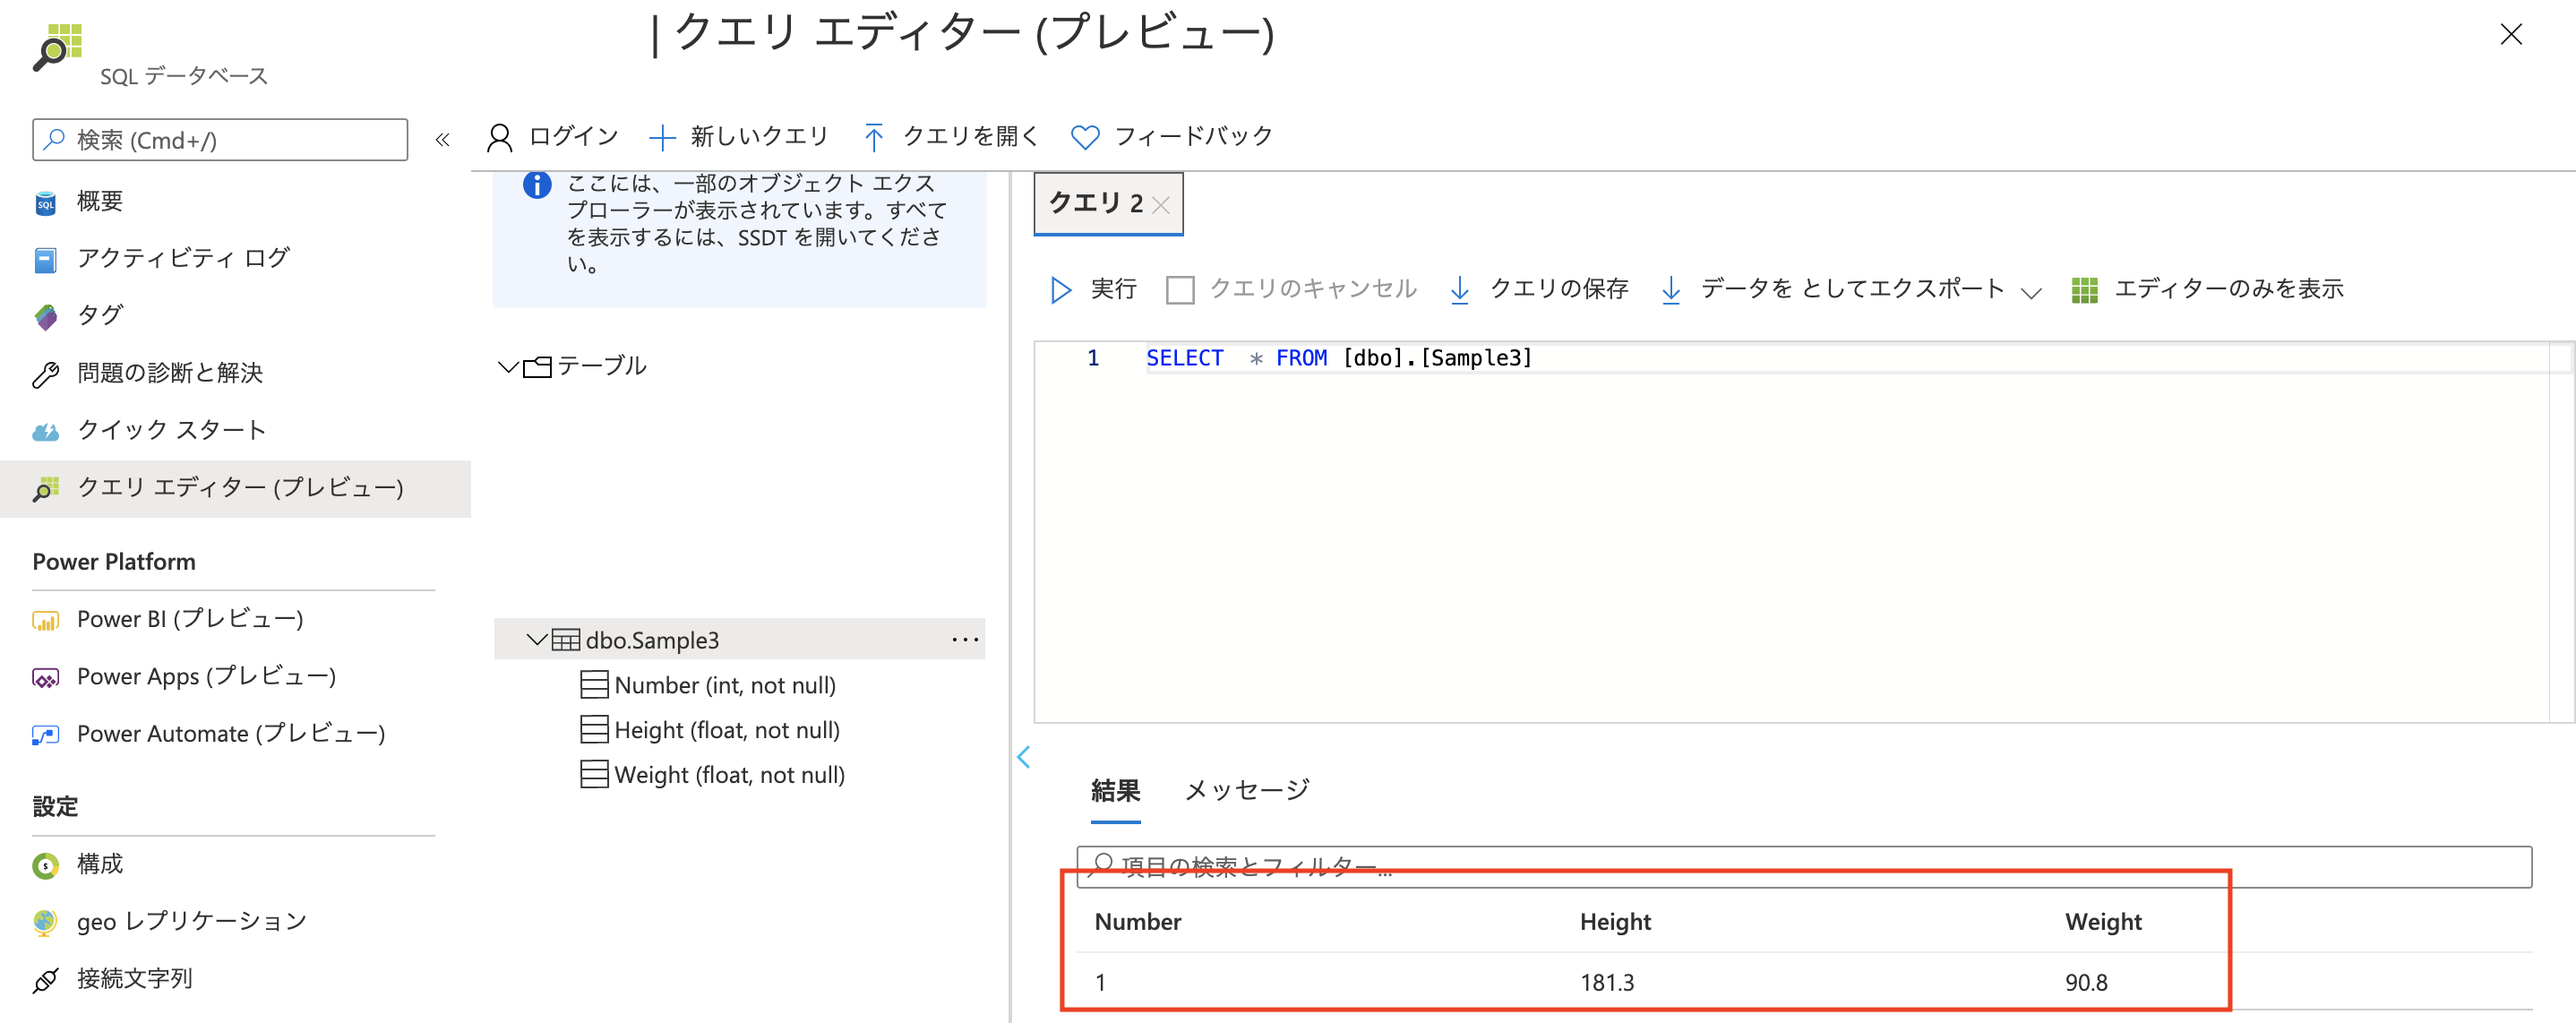The image size is (2576, 1023).
Task: Close the クエリ 2 tab
Action: point(1160,205)
